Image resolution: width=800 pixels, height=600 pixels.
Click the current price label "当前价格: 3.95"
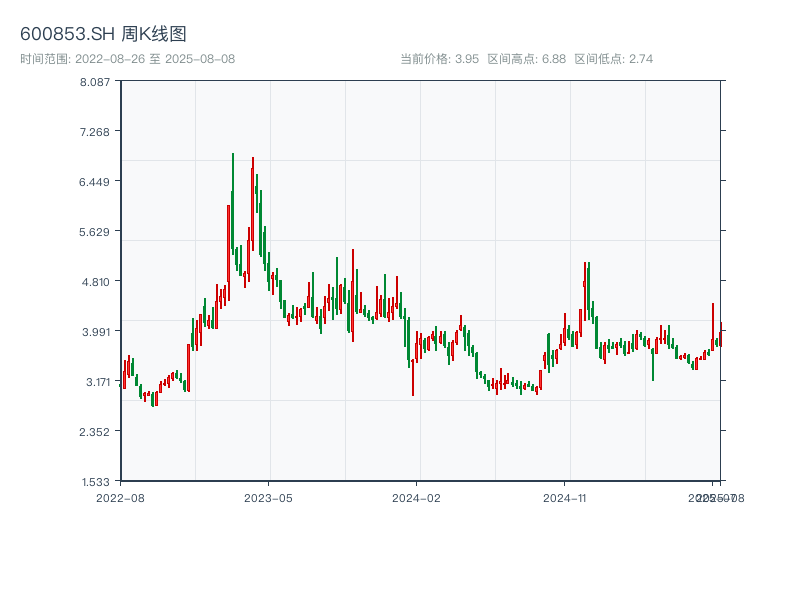click(x=439, y=59)
